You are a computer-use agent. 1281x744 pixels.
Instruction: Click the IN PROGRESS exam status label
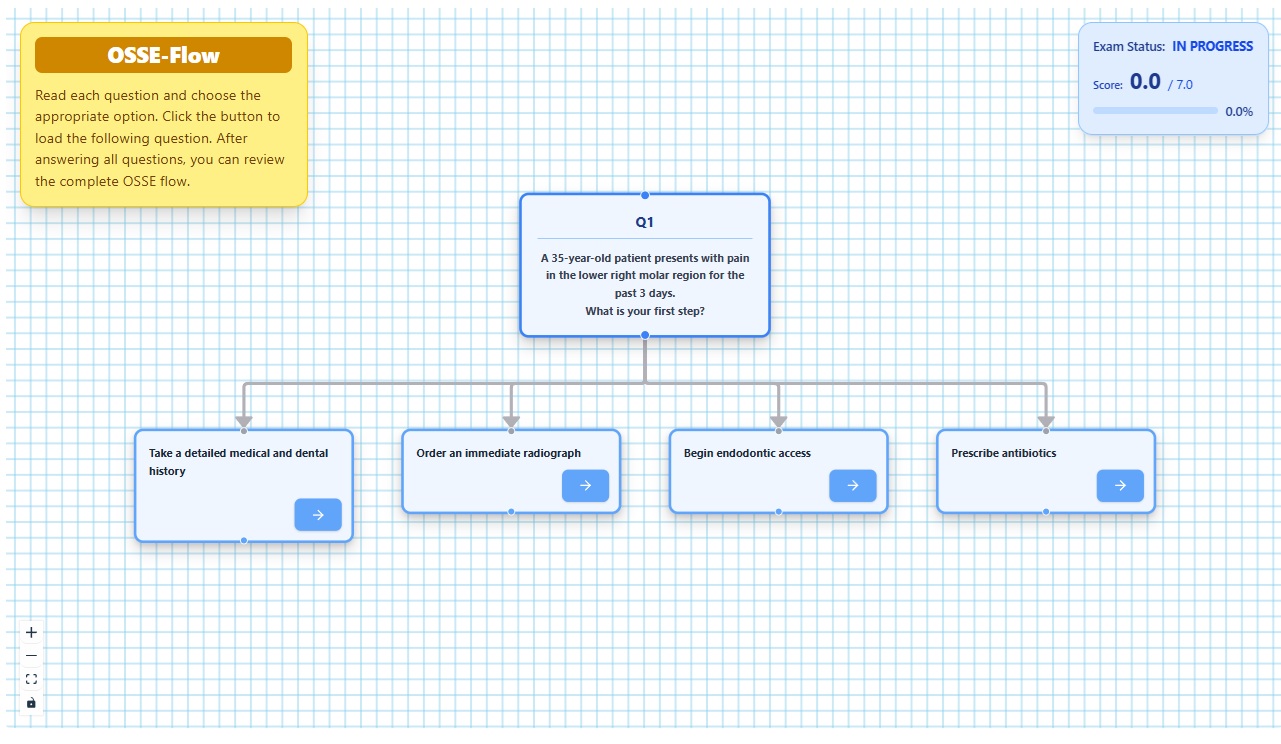[x=1212, y=46]
